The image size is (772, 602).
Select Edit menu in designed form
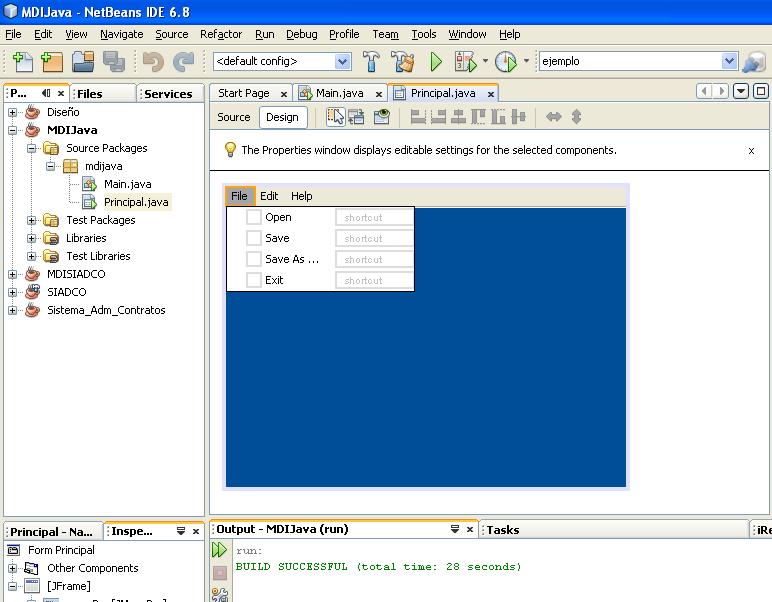tap(269, 196)
